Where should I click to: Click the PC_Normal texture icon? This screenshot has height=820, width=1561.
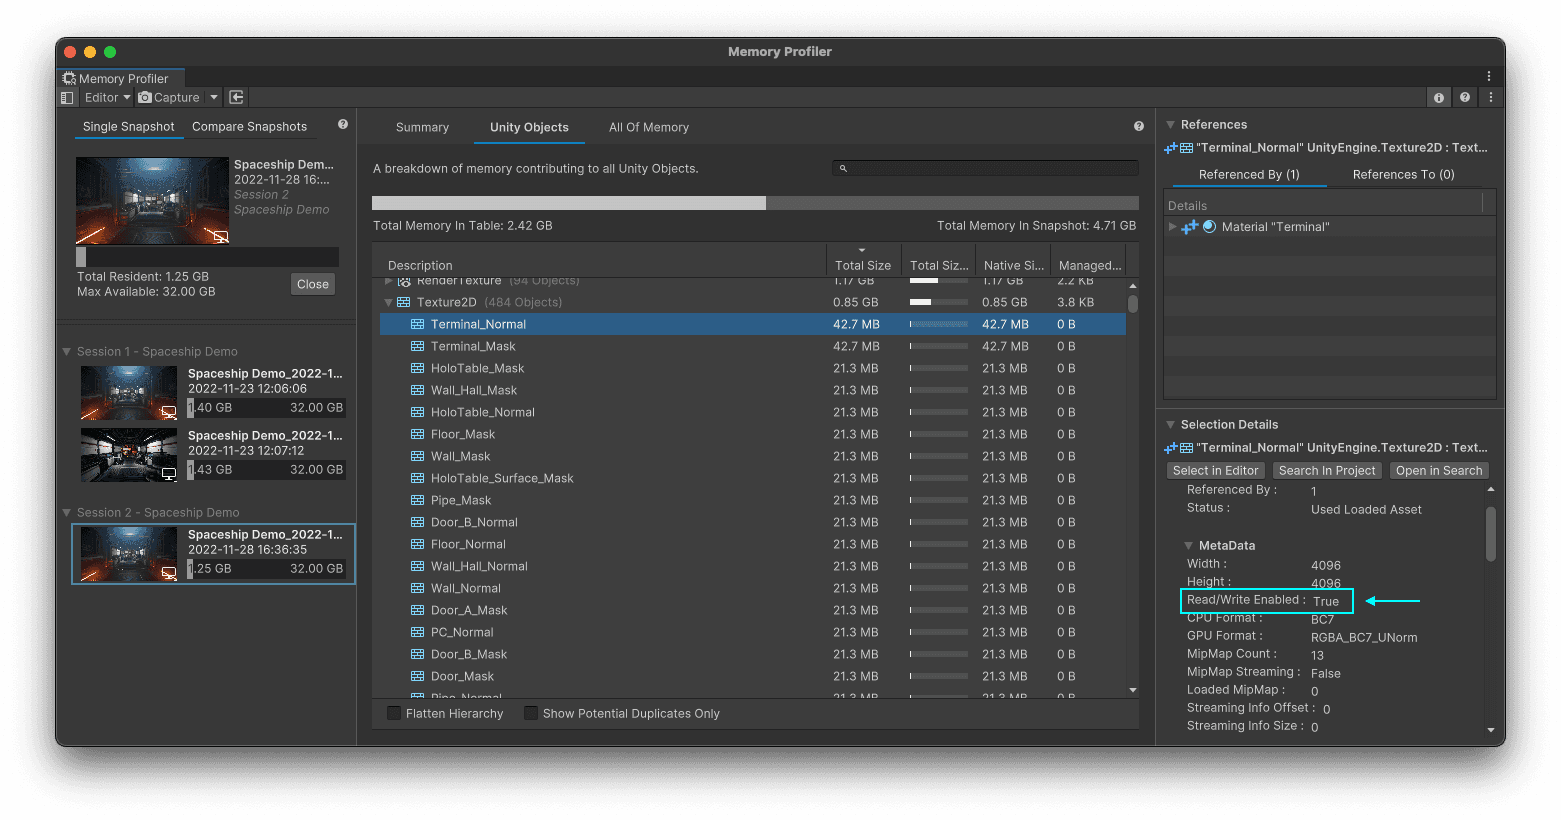coord(417,632)
